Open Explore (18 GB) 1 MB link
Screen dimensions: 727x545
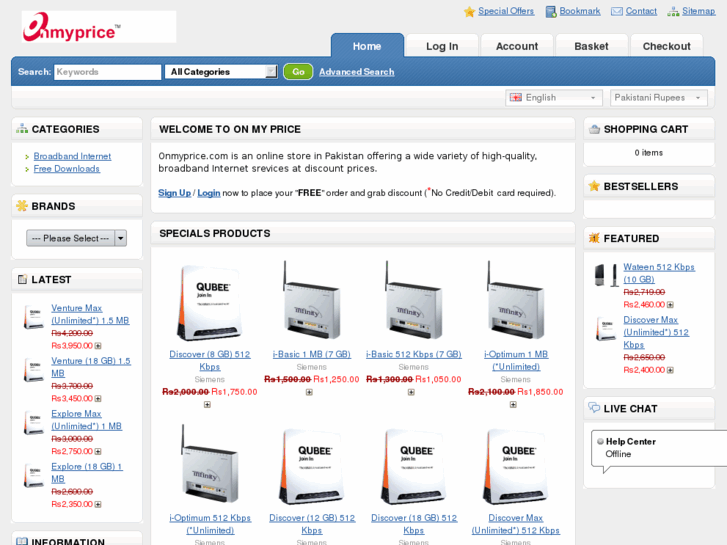tap(87, 473)
